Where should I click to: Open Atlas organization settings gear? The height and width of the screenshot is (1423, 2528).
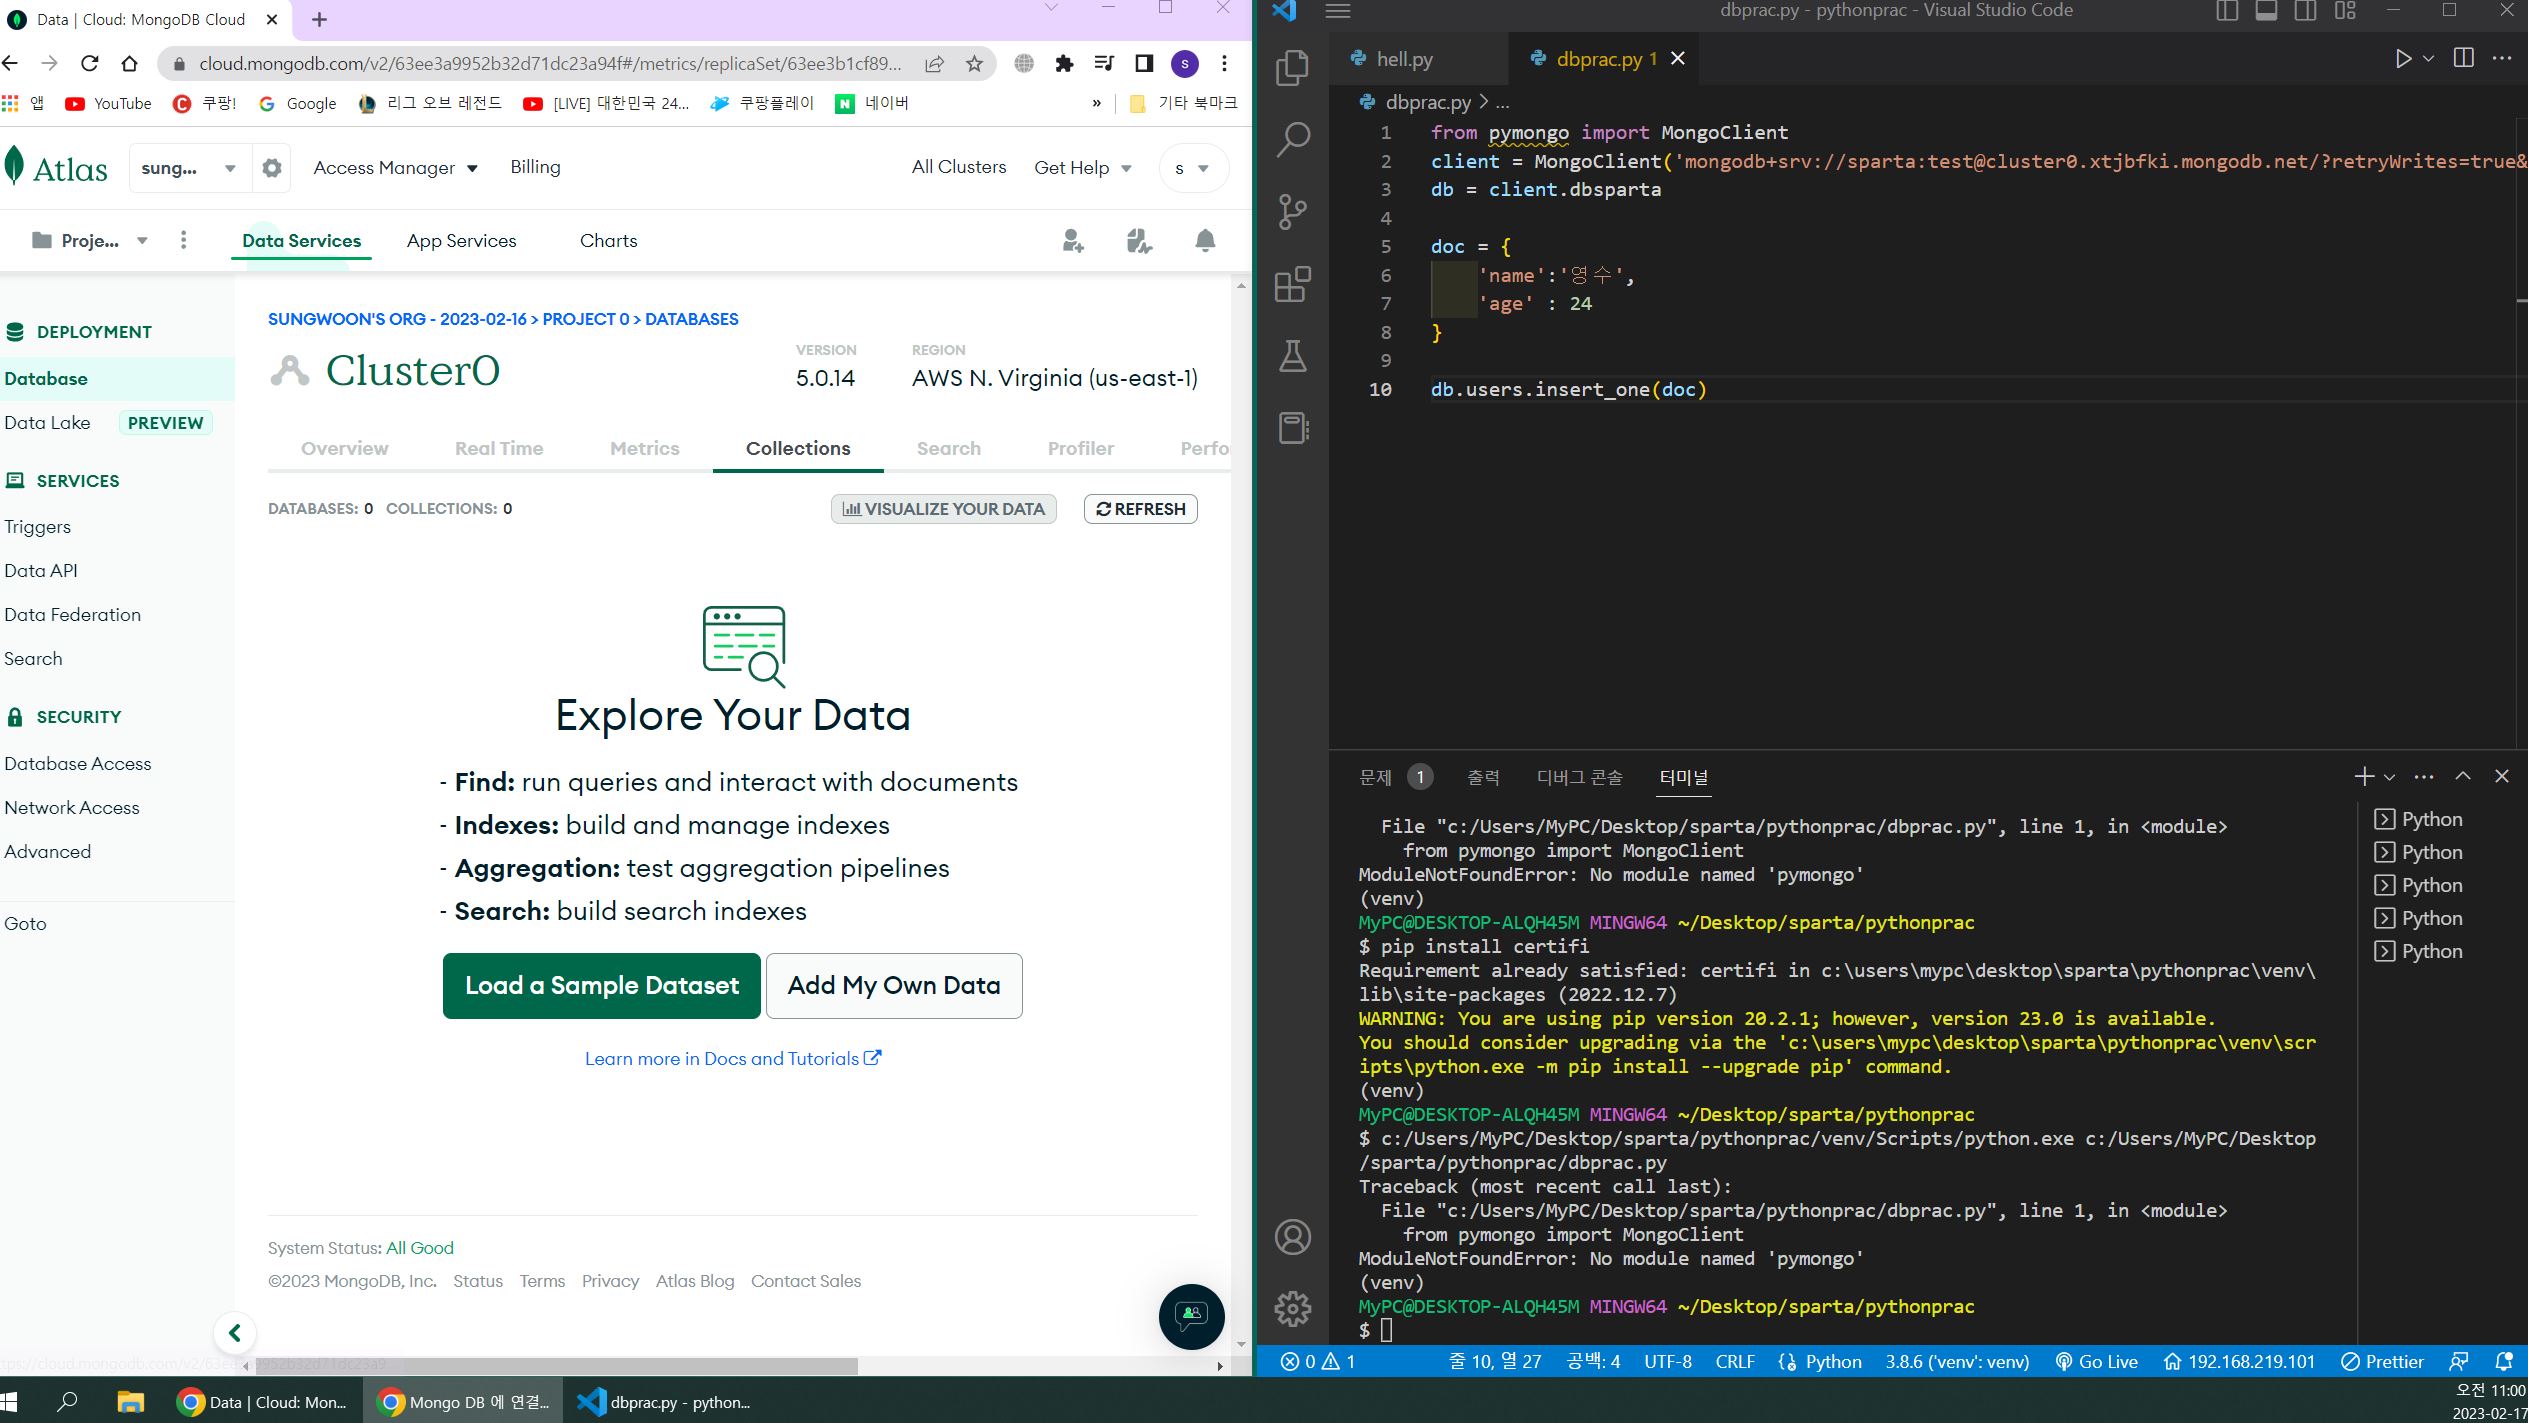[x=272, y=168]
